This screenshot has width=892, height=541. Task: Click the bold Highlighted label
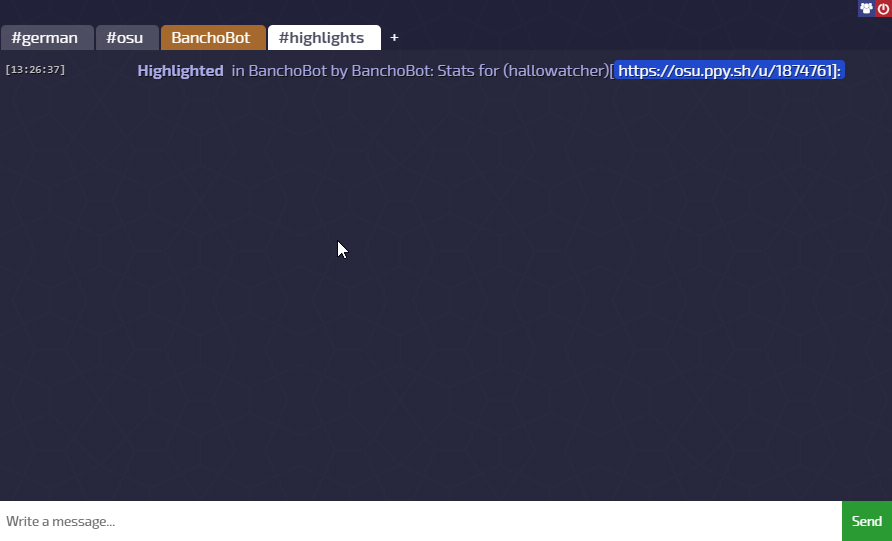[x=180, y=71]
